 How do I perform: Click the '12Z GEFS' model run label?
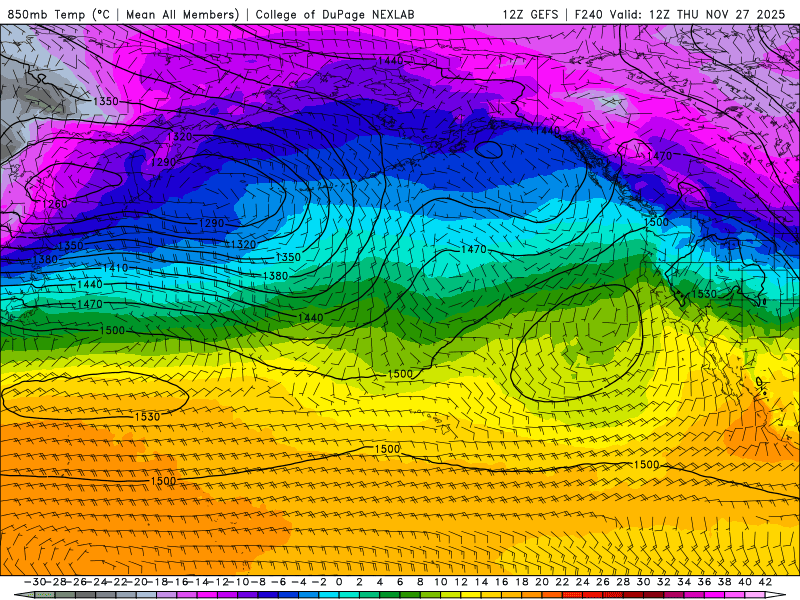tap(530, 14)
